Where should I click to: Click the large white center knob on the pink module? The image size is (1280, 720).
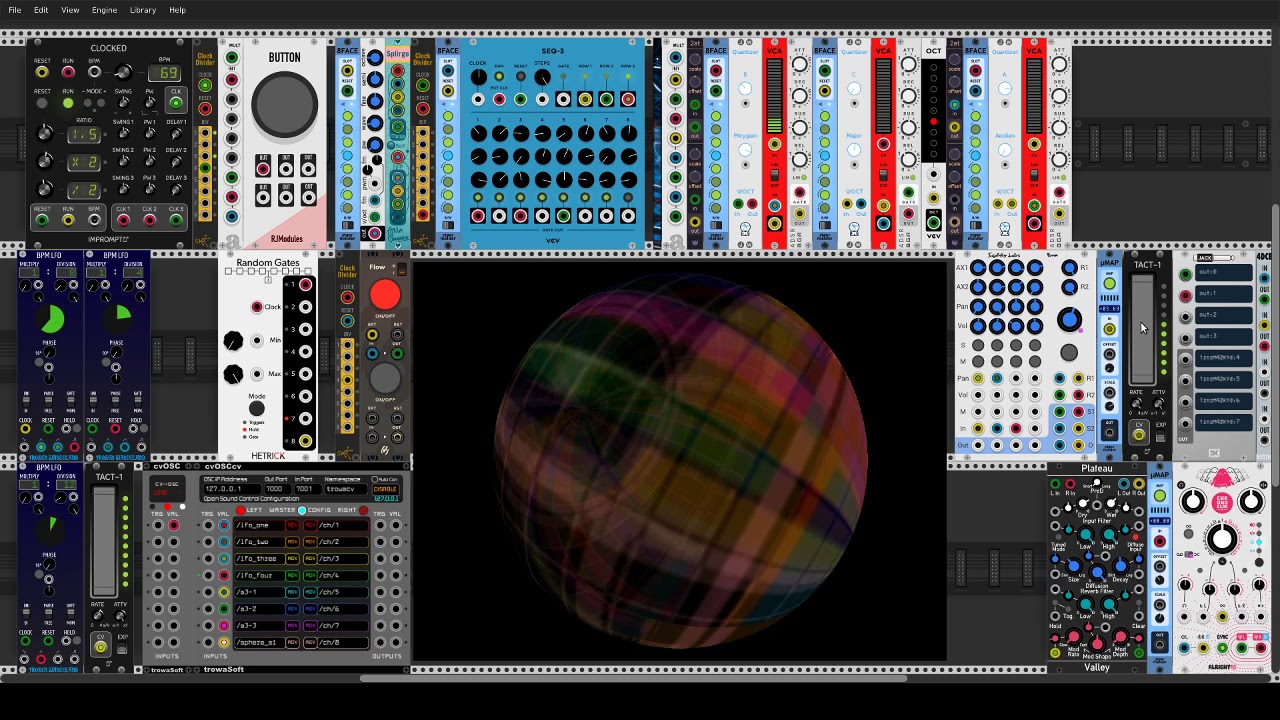tap(1222, 540)
